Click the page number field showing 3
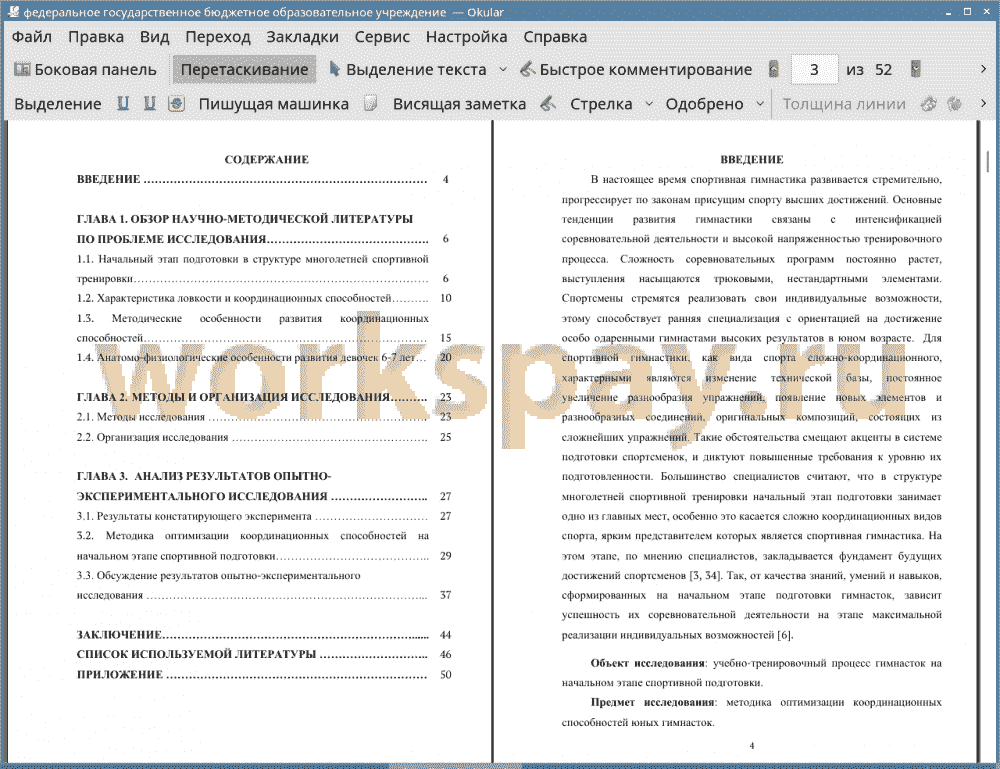 (814, 70)
